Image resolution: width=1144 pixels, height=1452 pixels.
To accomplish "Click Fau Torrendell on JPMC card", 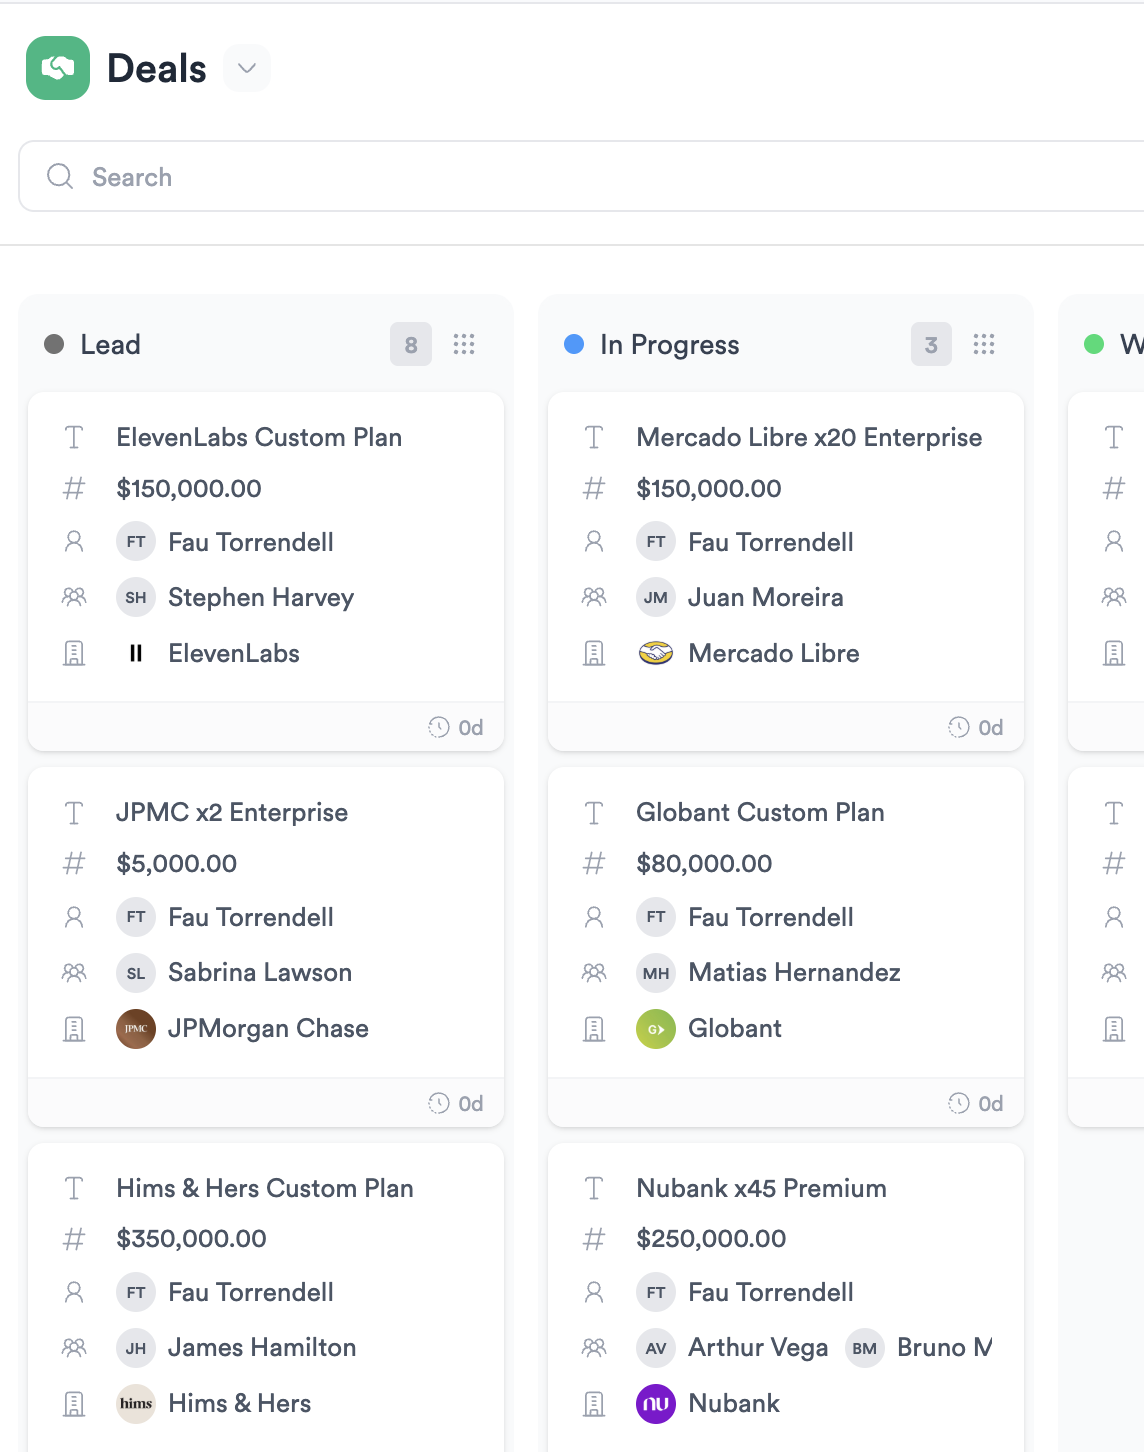I will (x=251, y=917).
